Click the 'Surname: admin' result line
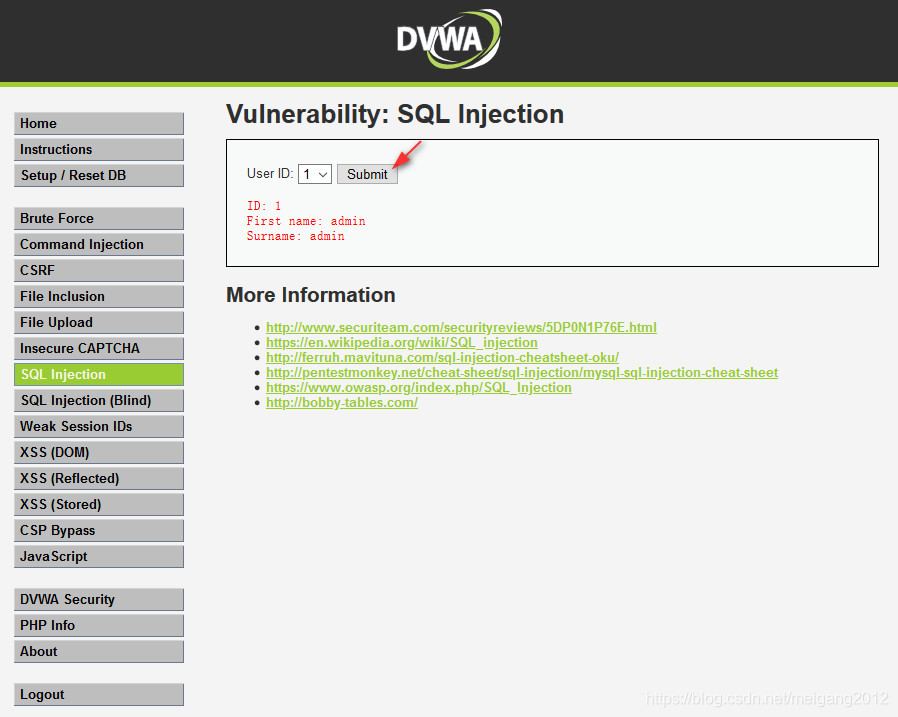Viewport: 898px width, 717px height. click(296, 236)
